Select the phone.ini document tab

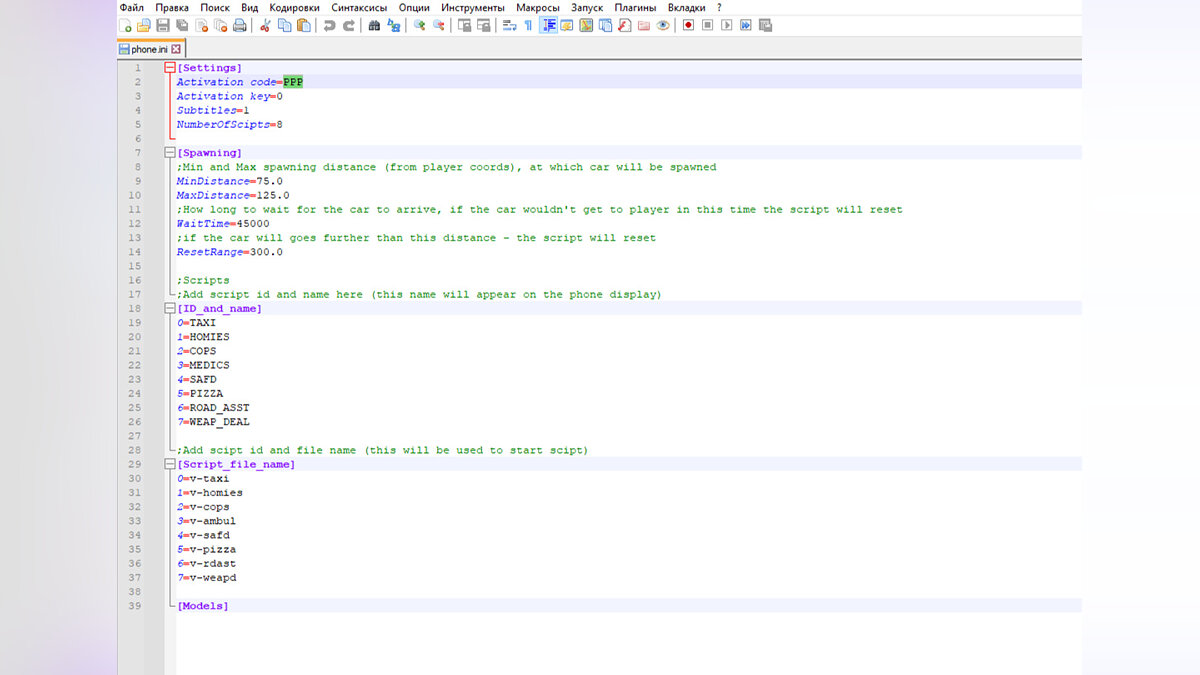148,49
